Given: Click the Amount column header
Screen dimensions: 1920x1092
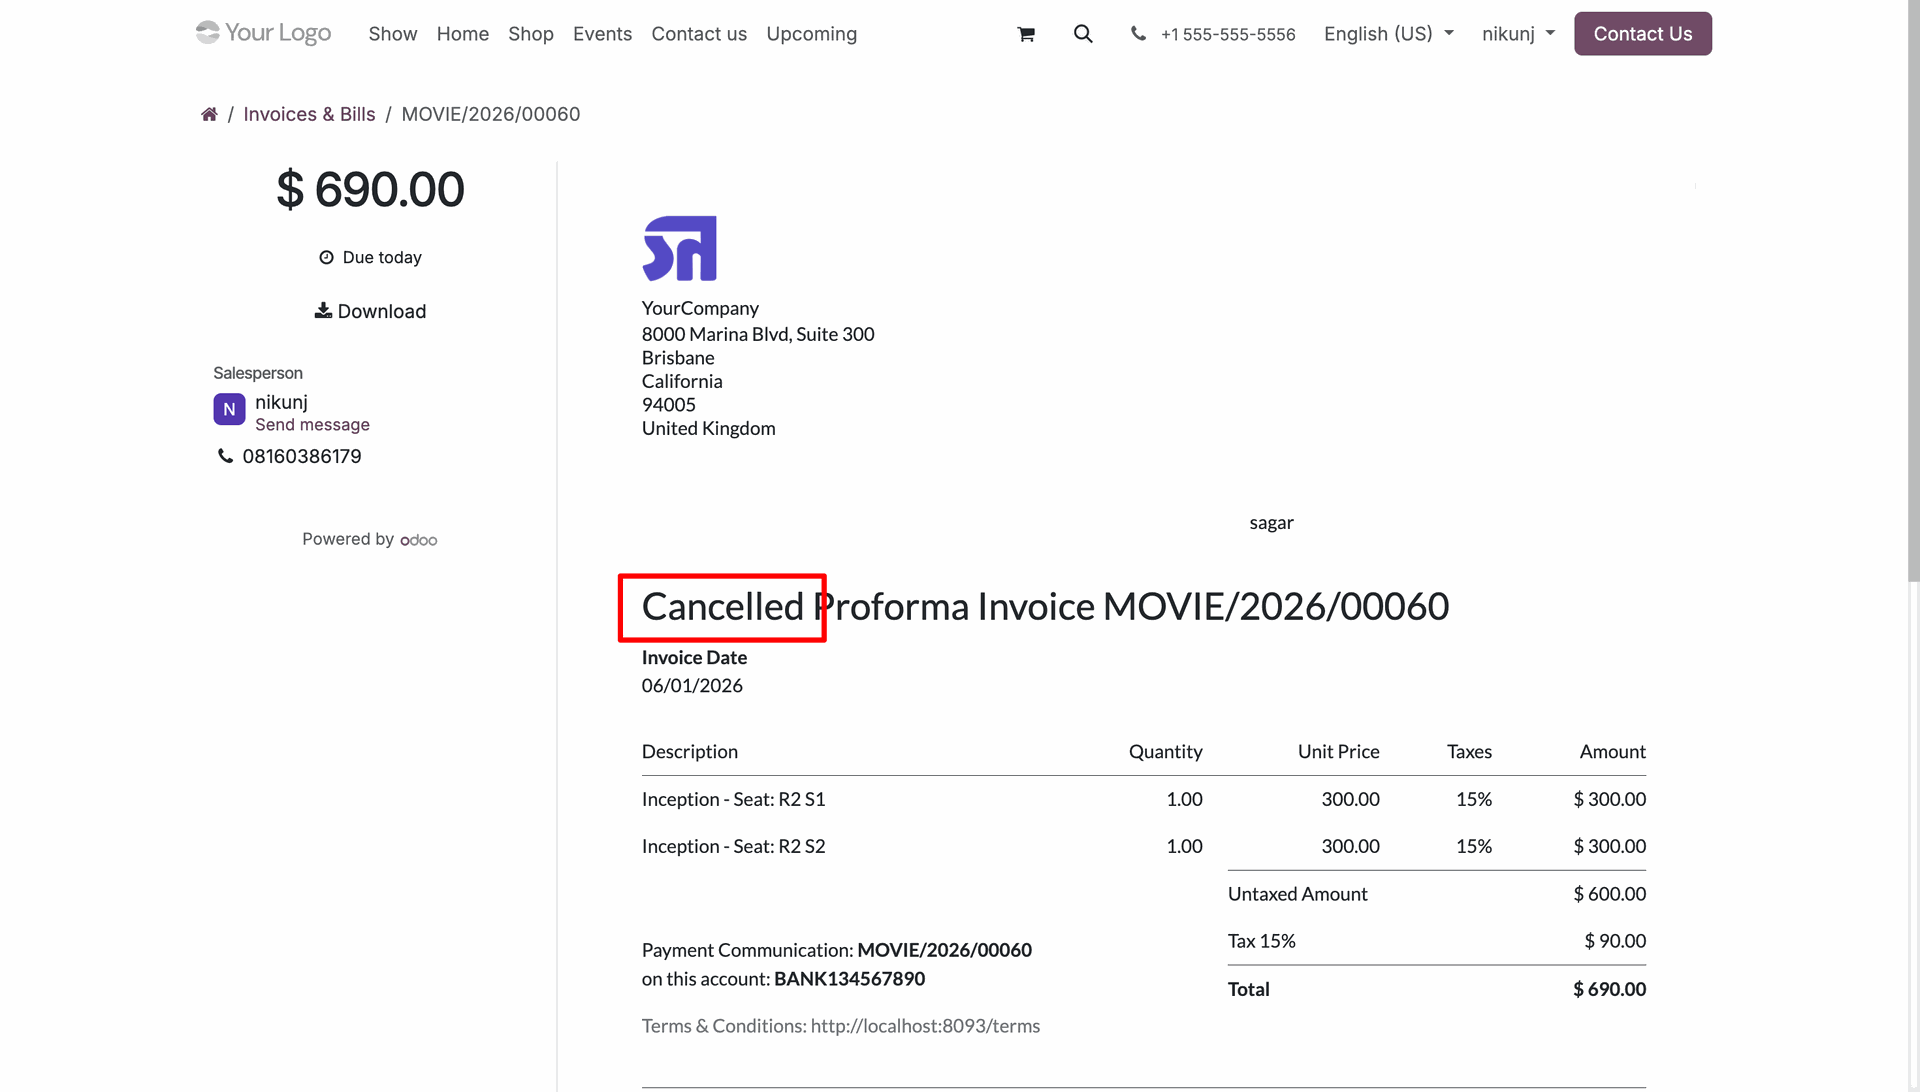Looking at the screenshot, I should pyautogui.click(x=1612, y=752).
